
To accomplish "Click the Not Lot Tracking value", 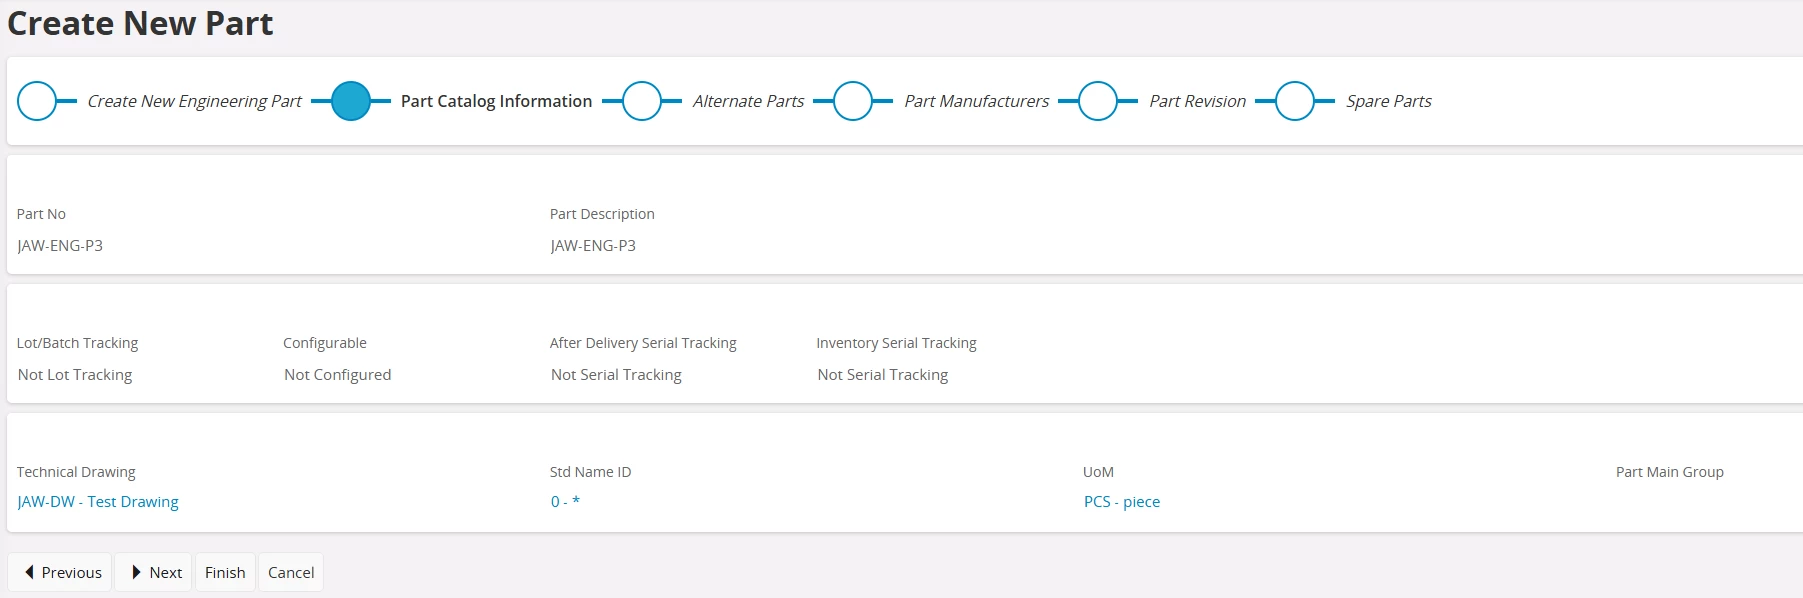I will point(75,375).
